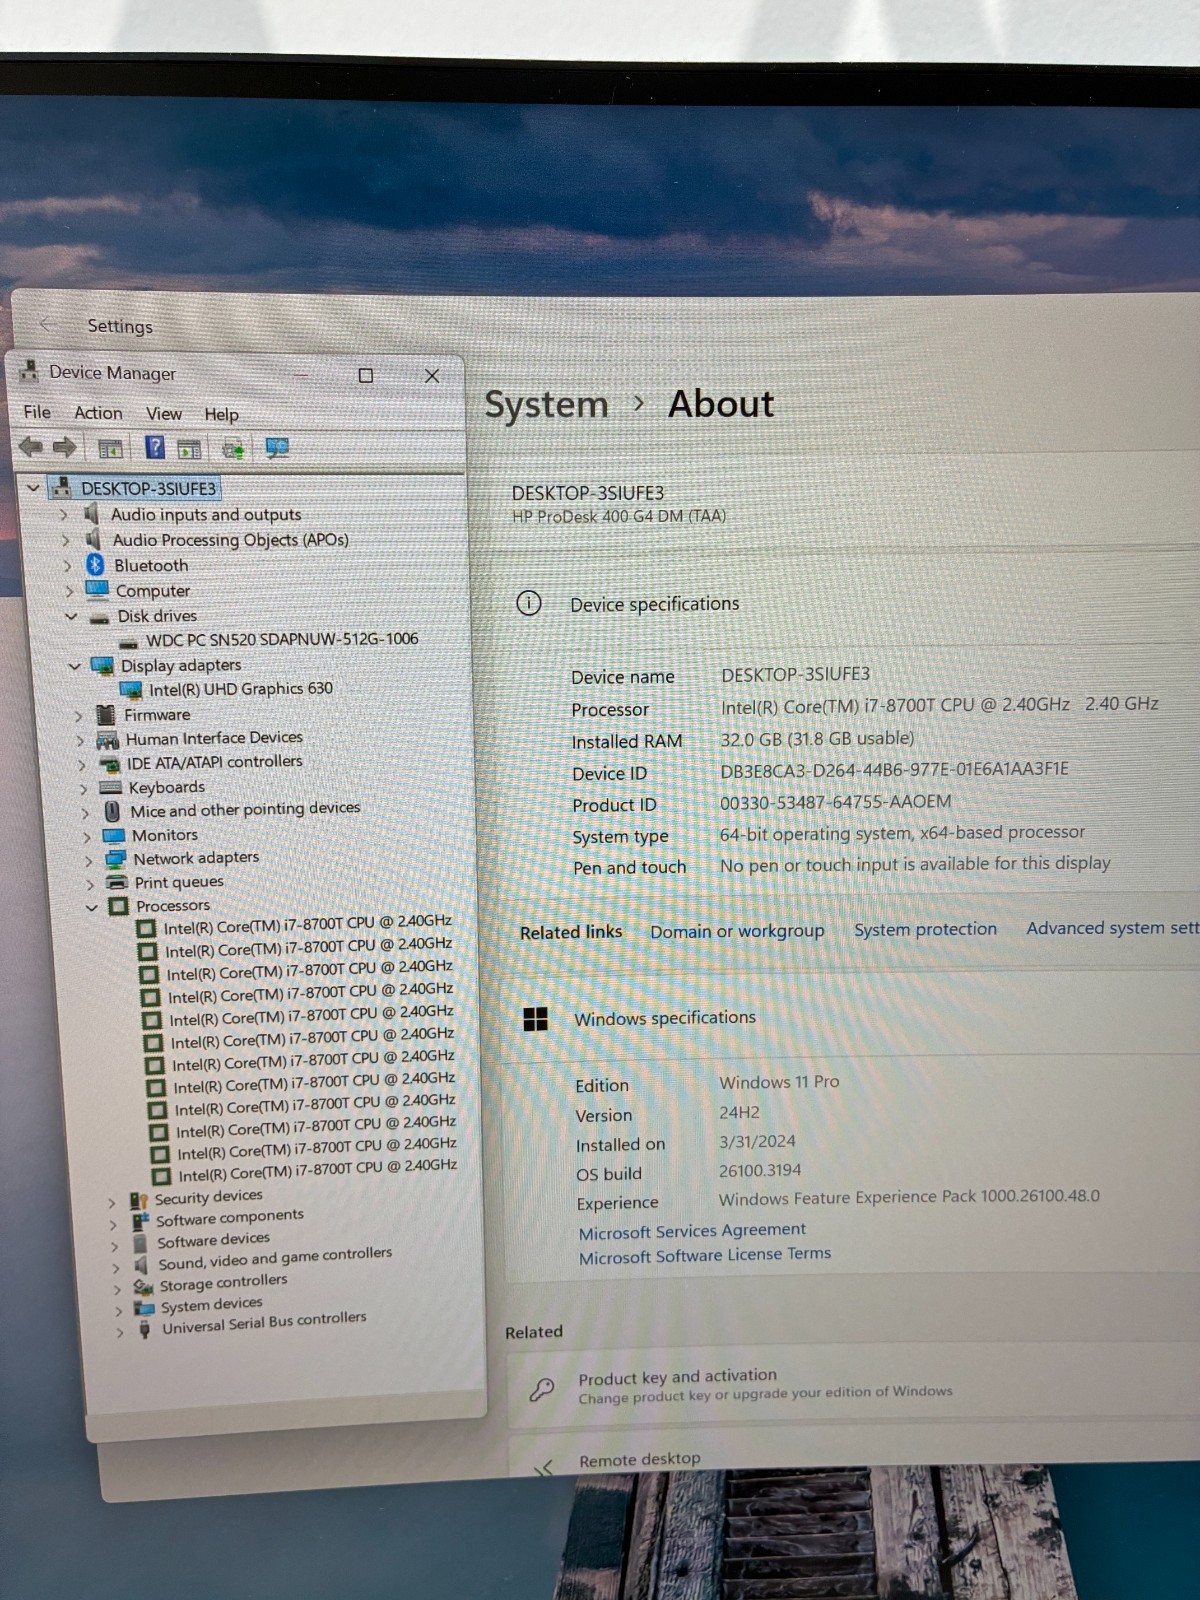The height and width of the screenshot is (1600, 1200).
Task: Open Microsoft Services Agreement link
Action: [692, 1232]
